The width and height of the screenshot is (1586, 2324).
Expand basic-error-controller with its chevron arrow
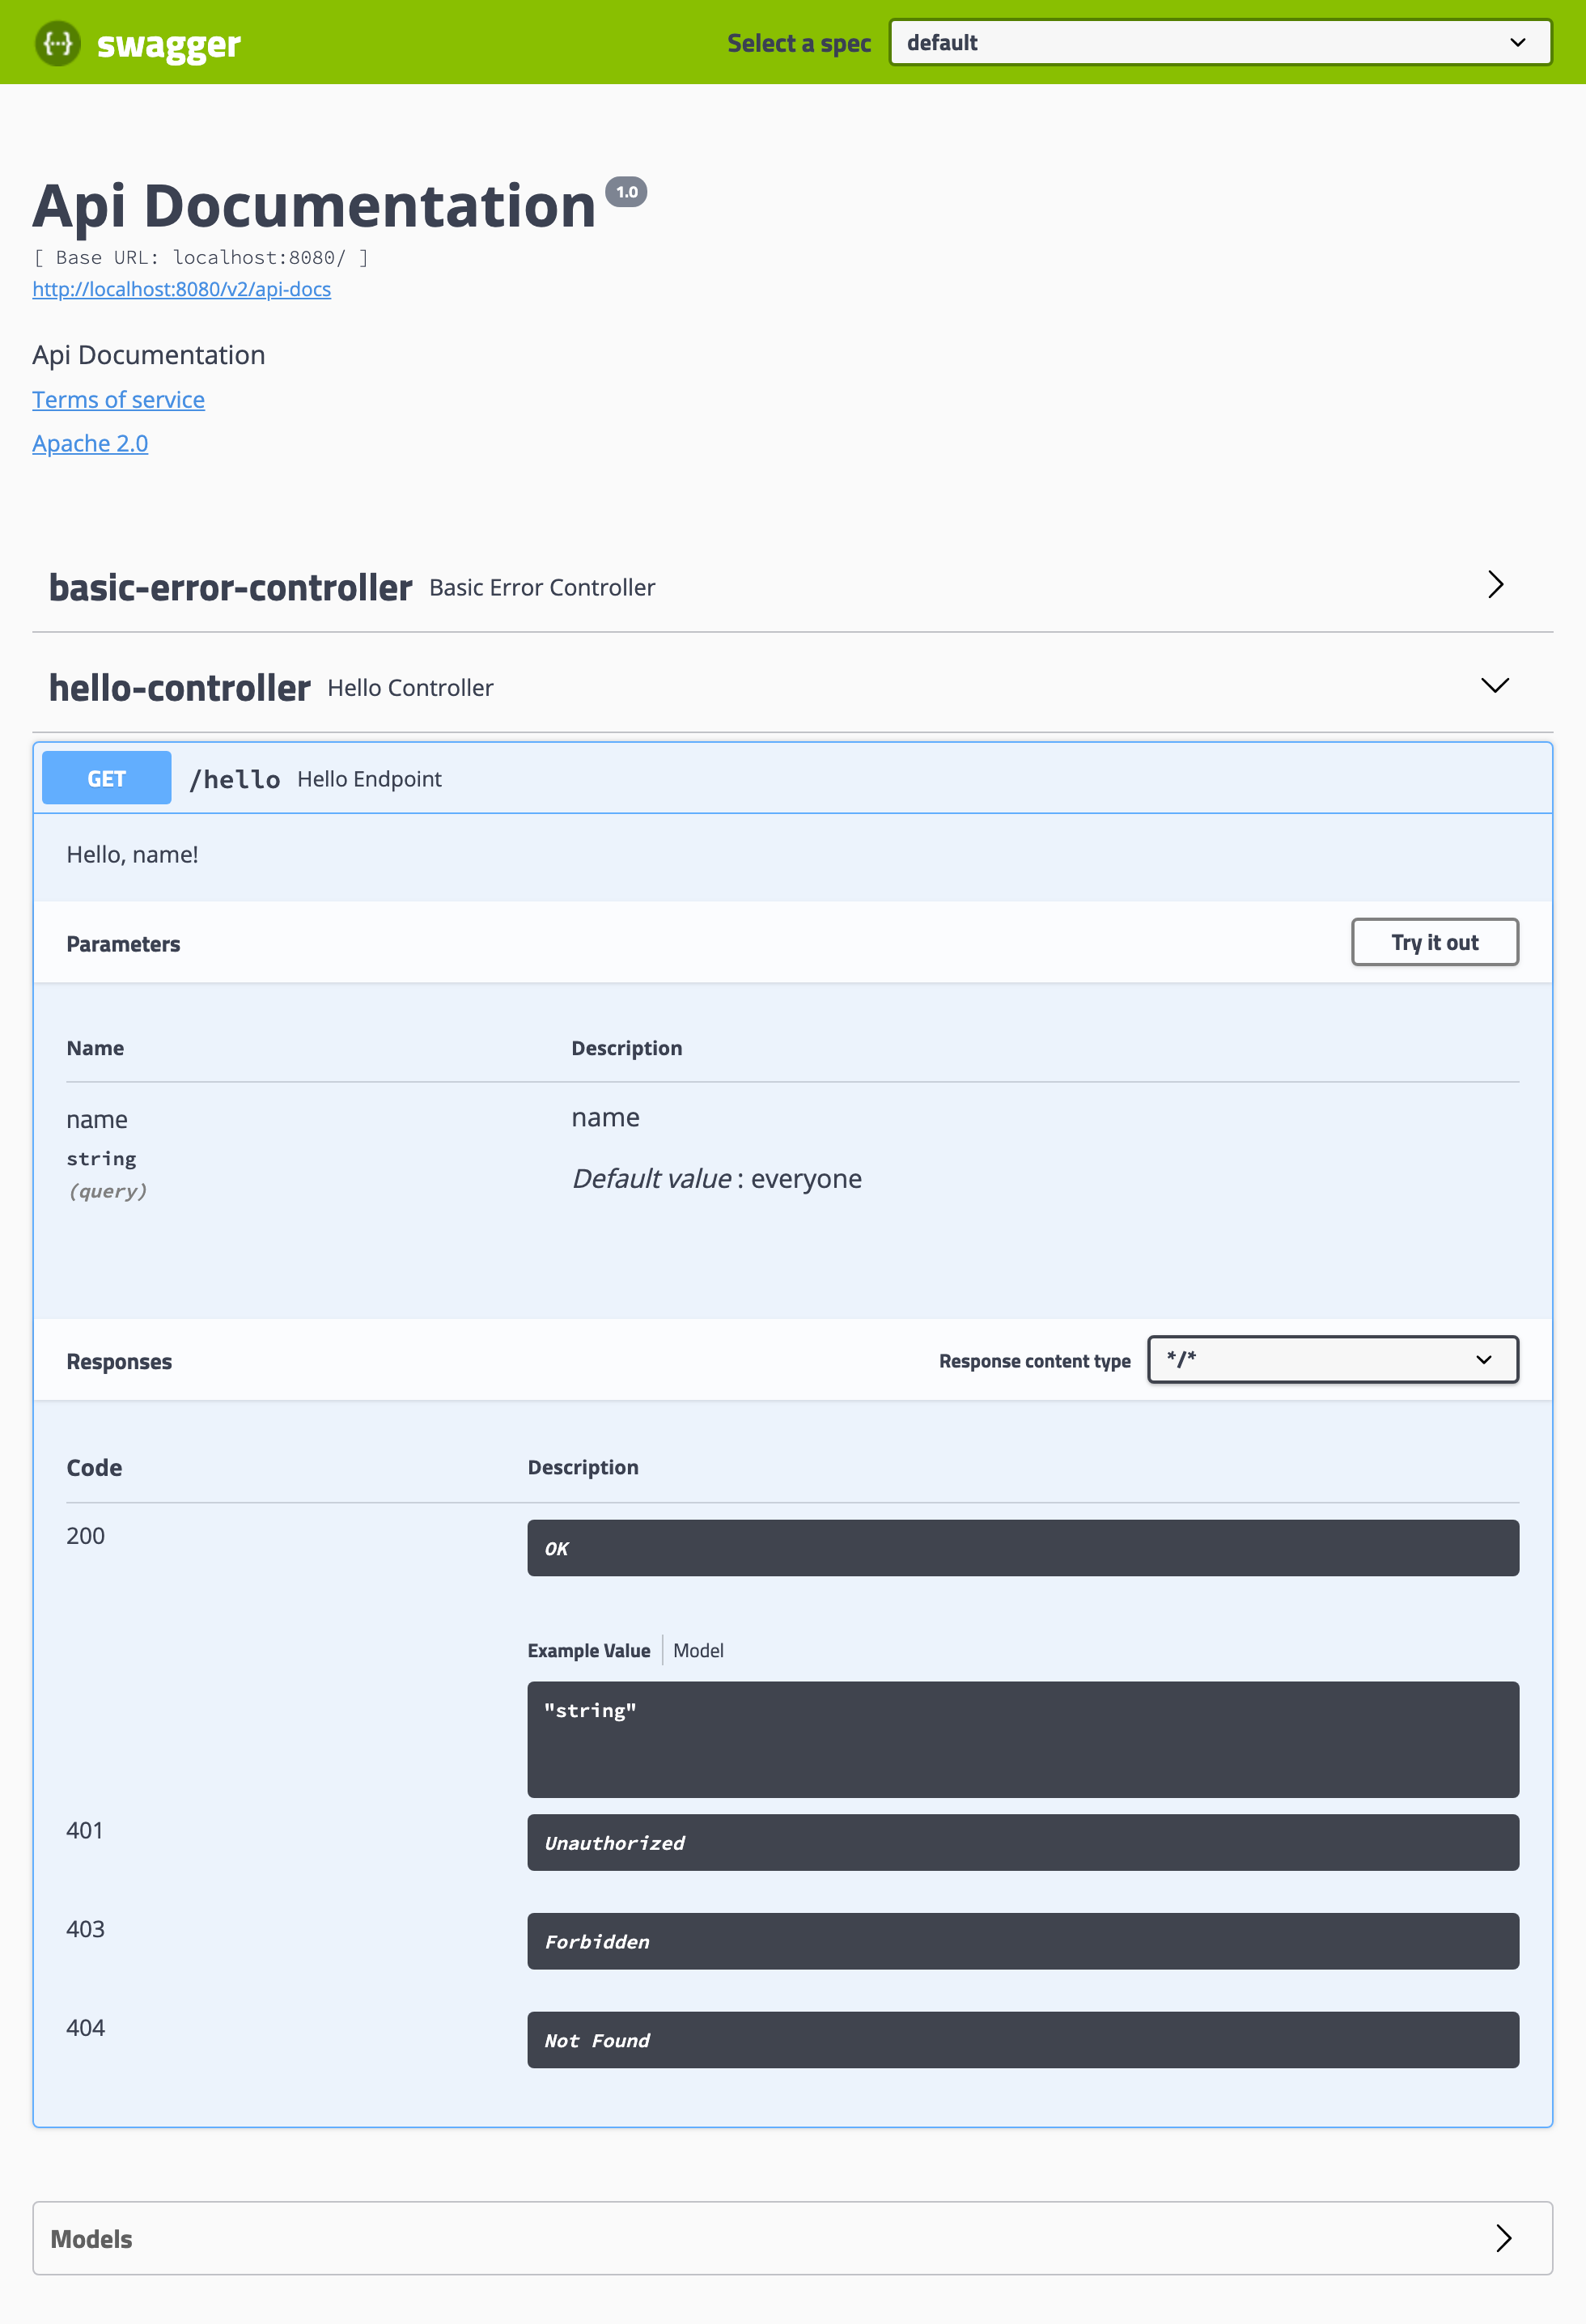pos(1495,585)
